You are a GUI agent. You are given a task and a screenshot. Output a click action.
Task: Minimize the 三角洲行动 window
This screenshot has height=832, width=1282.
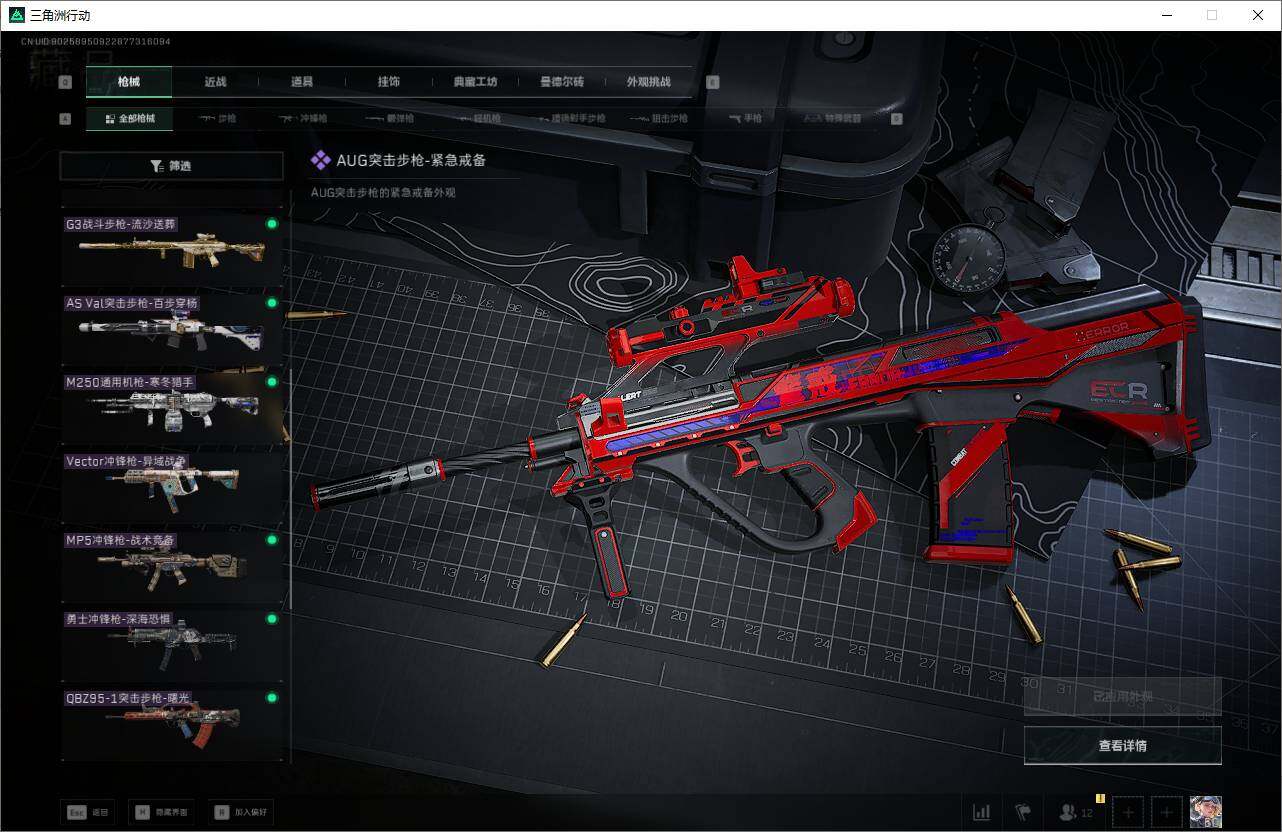1167,15
